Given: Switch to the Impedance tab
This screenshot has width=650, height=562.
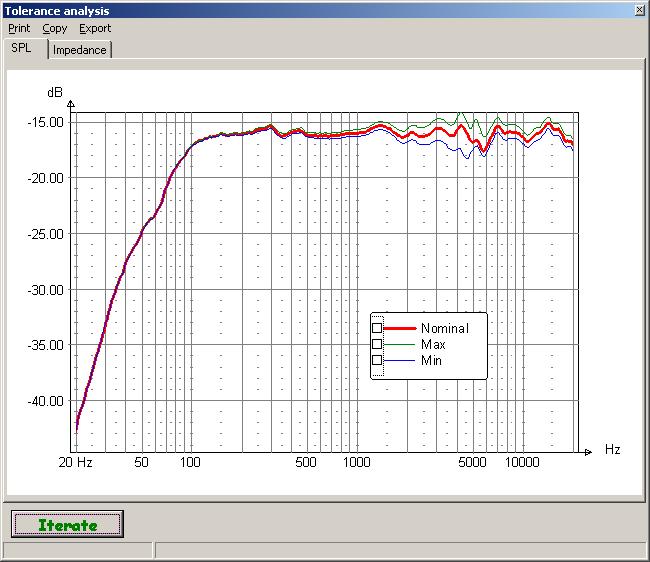Looking at the screenshot, I should (80, 50).
